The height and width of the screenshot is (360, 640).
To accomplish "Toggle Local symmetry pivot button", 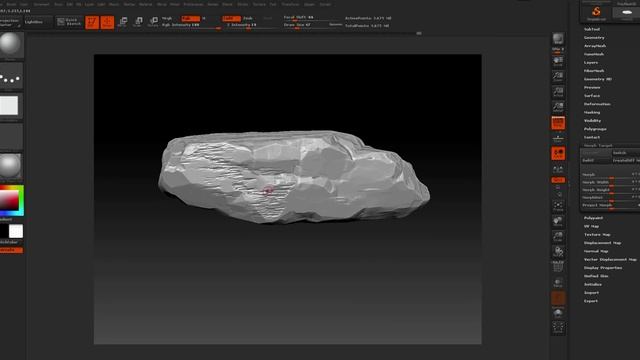I will coord(558,153).
